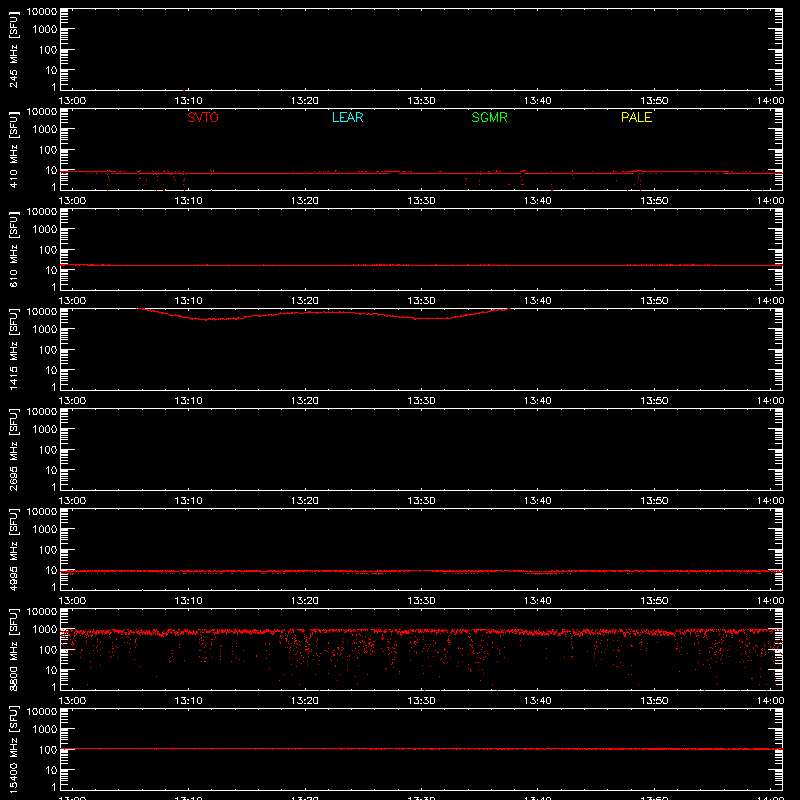This screenshot has height=800, width=800.
Task: Click the 10000 y-tick of 245 MHz panel
Action: (x=42, y=12)
